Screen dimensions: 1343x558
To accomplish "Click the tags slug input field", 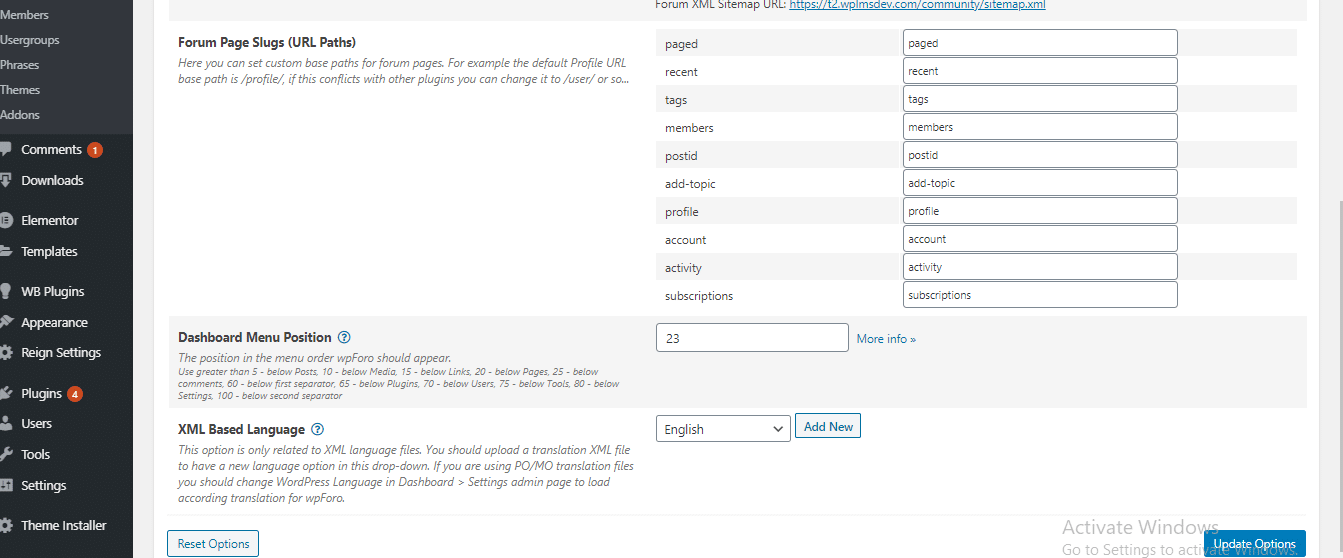I will coord(1040,99).
